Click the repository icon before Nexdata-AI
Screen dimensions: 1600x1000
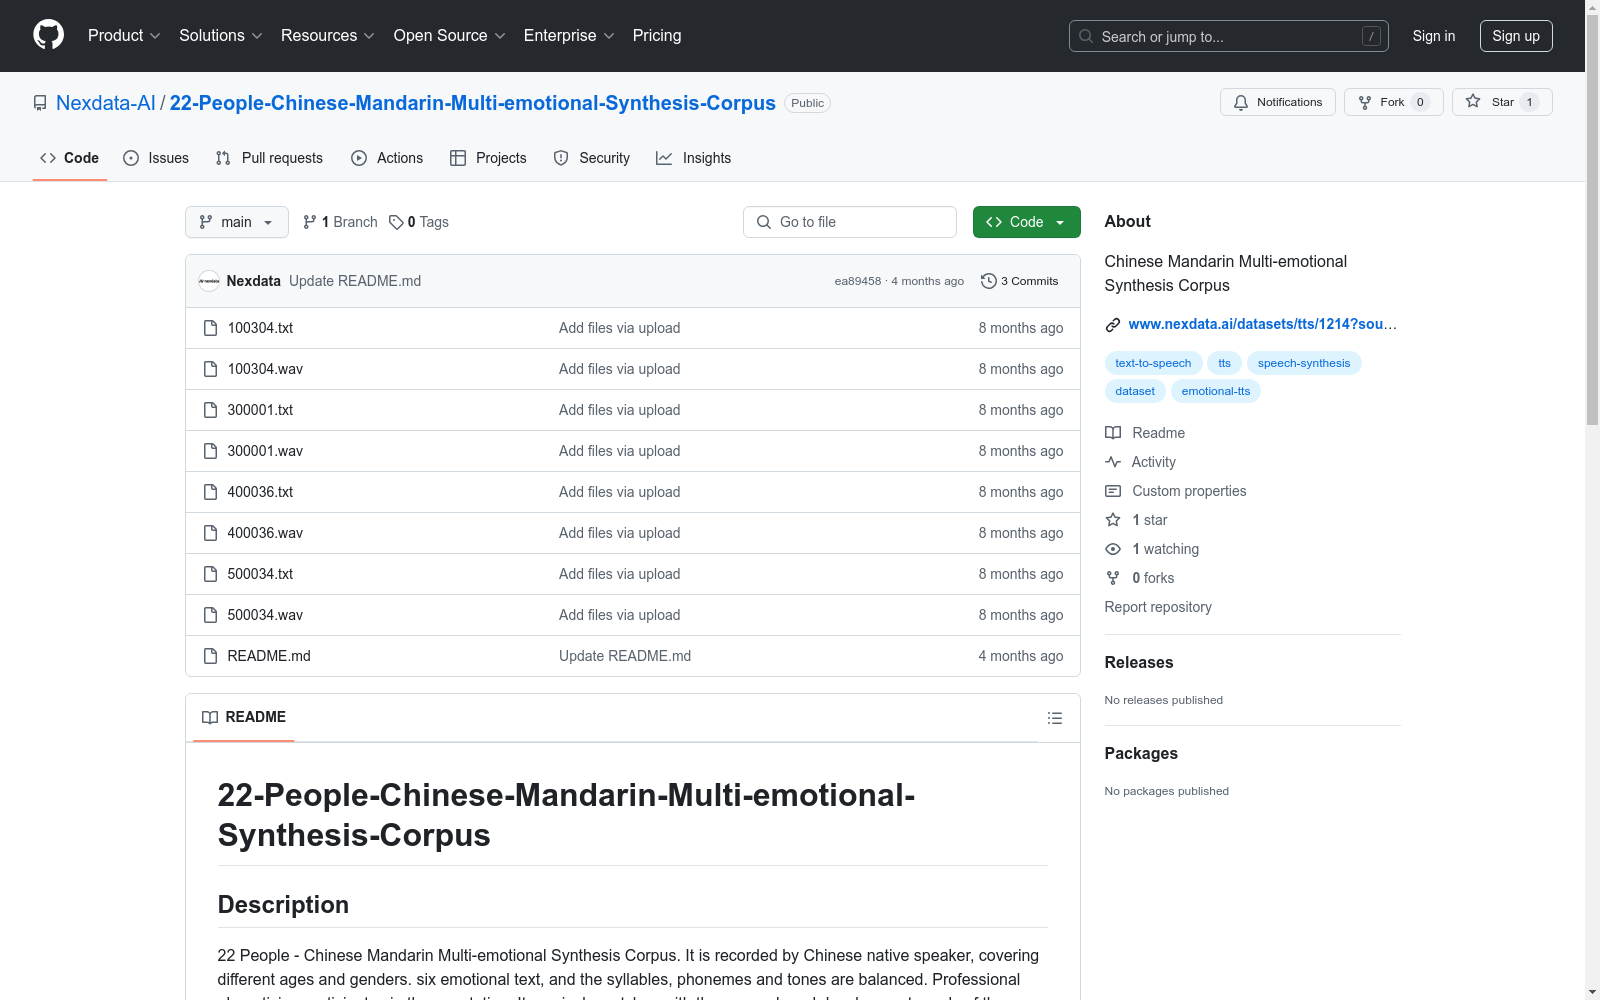pos(40,103)
